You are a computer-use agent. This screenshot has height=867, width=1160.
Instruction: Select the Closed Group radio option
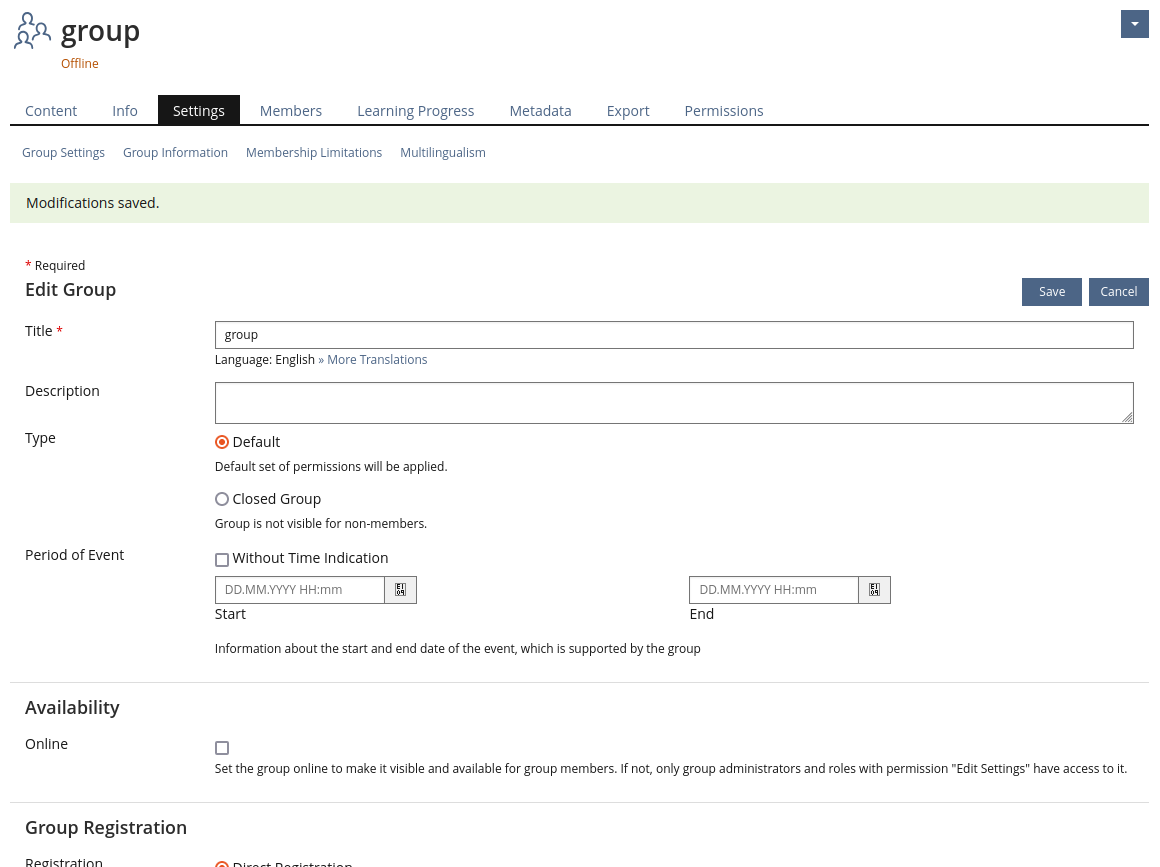click(x=222, y=499)
